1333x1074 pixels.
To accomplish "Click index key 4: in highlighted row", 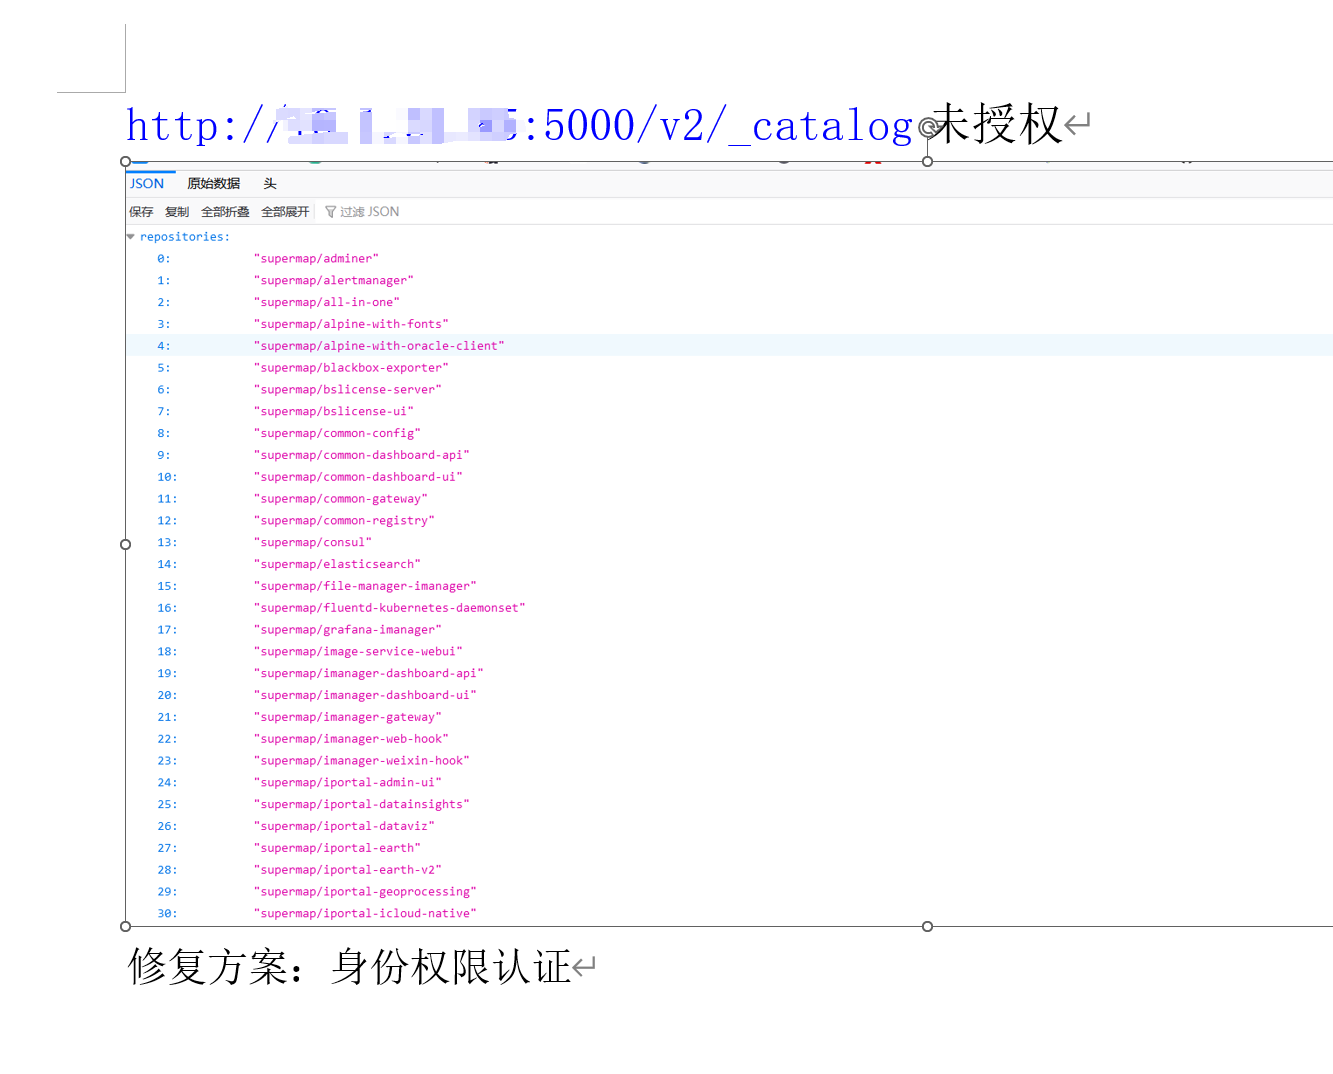I will pos(164,346).
